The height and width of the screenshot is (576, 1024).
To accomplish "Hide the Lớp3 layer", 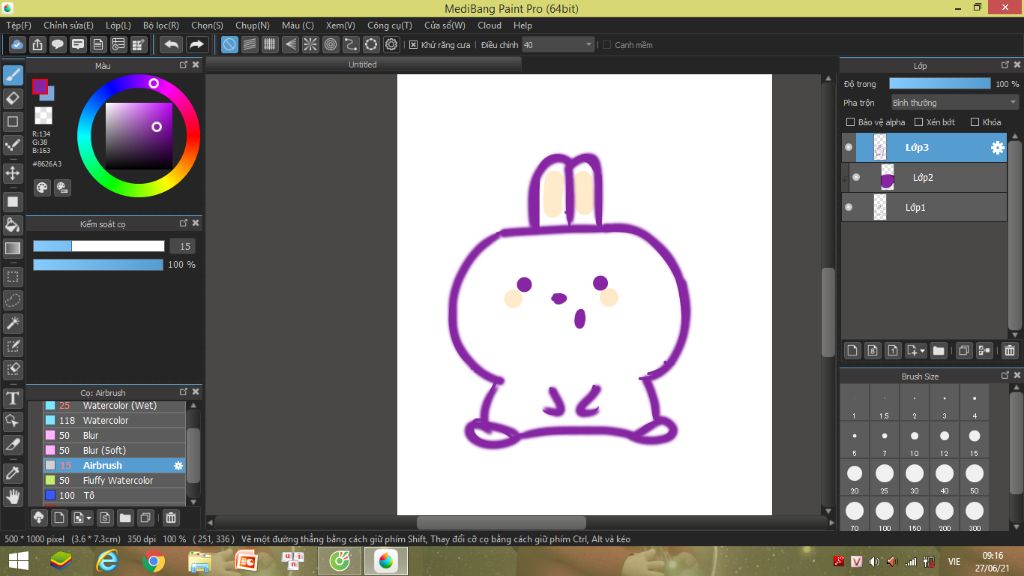I will click(x=848, y=148).
